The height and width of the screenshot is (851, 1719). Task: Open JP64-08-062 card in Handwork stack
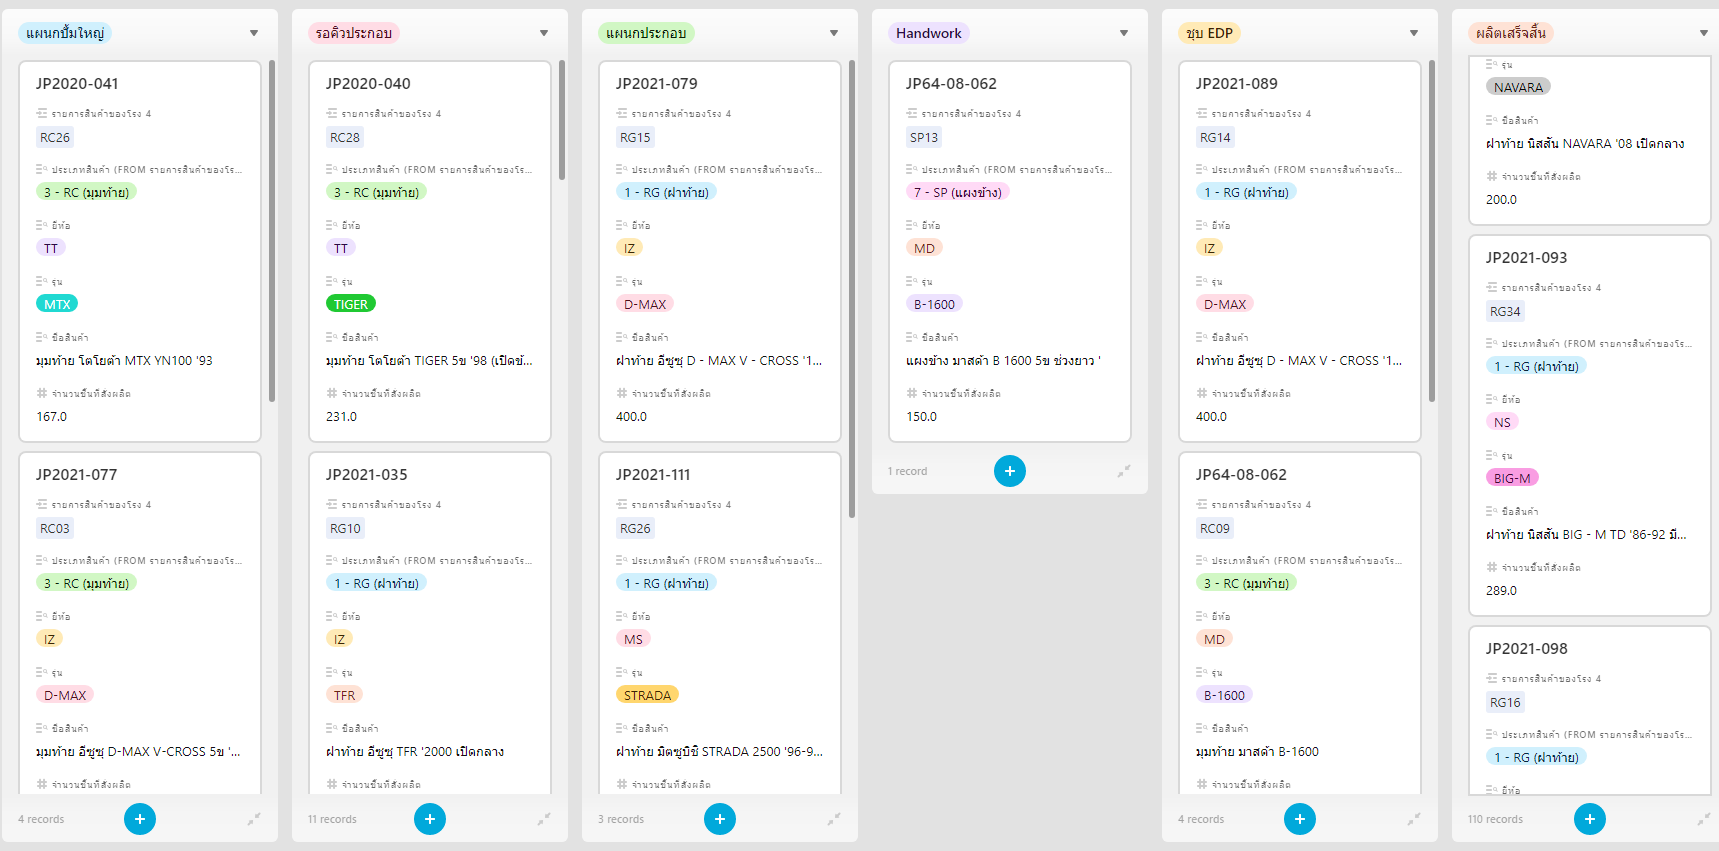click(1010, 251)
